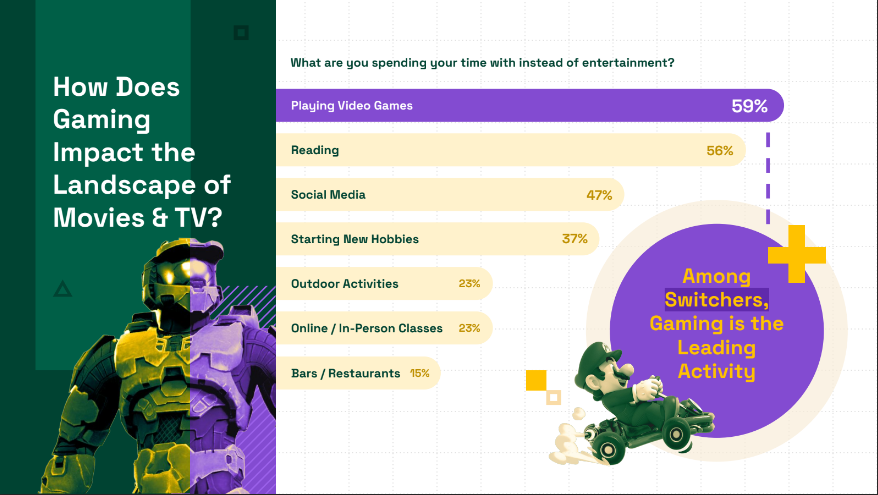Select the Starting New Hobbies bar
The height and width of the screenshot is (495, 878).
[437, 239]
